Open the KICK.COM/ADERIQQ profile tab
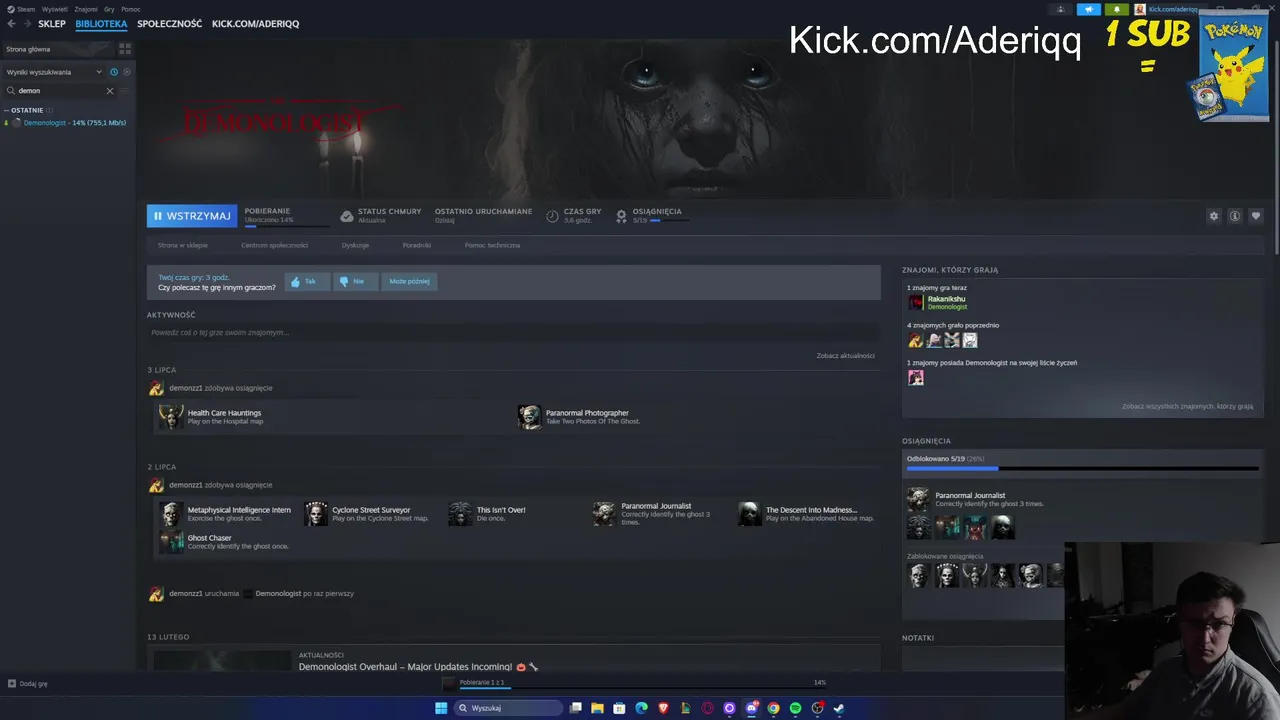This screenshot has width=1280, height=720. (255, 23)
